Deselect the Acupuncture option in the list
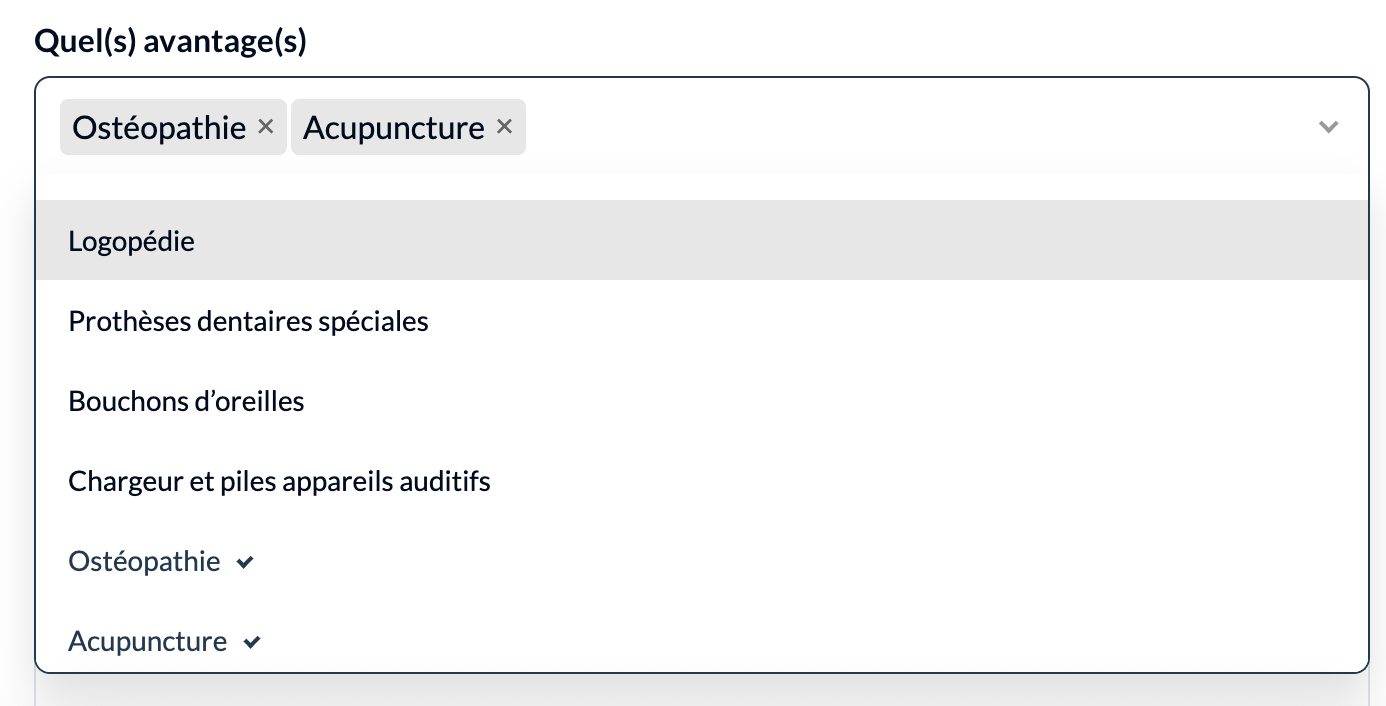 pos(148,641)
